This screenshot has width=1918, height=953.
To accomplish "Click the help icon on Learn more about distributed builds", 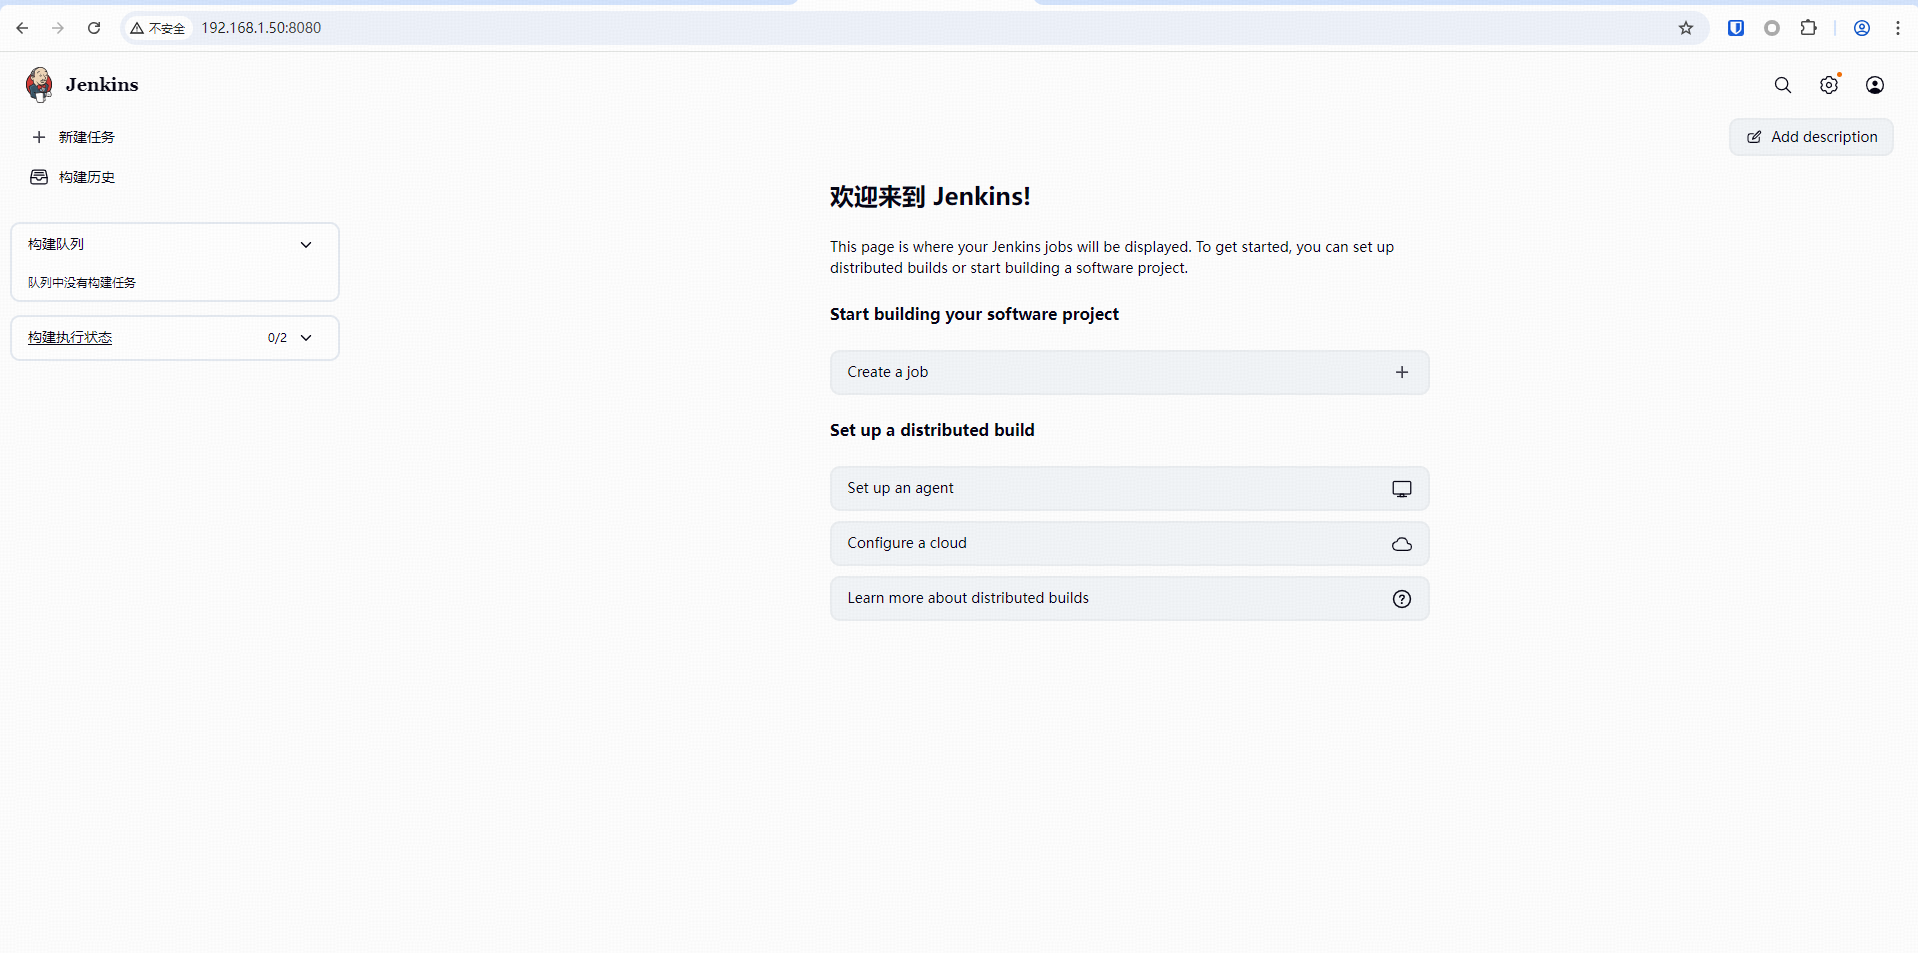I will pyautogui.click(x=1402, y=599).
